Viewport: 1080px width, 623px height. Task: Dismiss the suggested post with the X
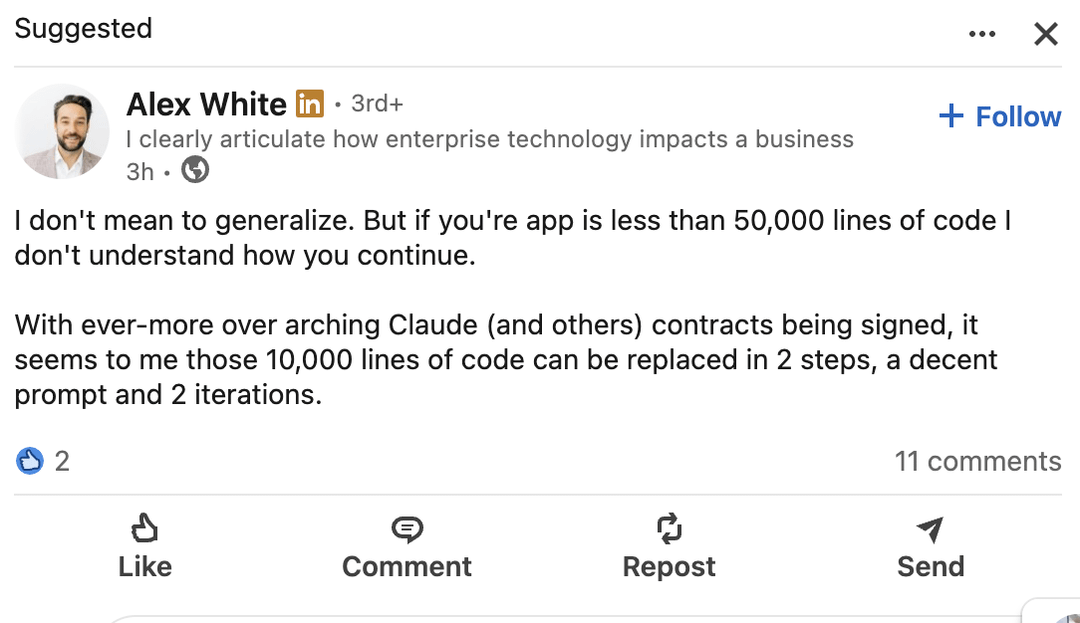(1045, 34)
